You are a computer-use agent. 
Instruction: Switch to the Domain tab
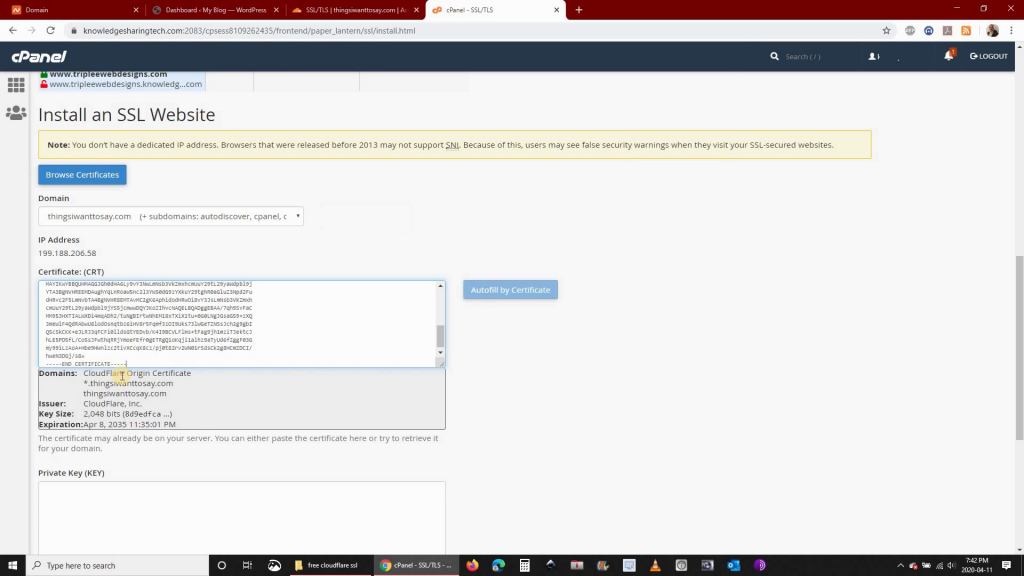[73, 10]
